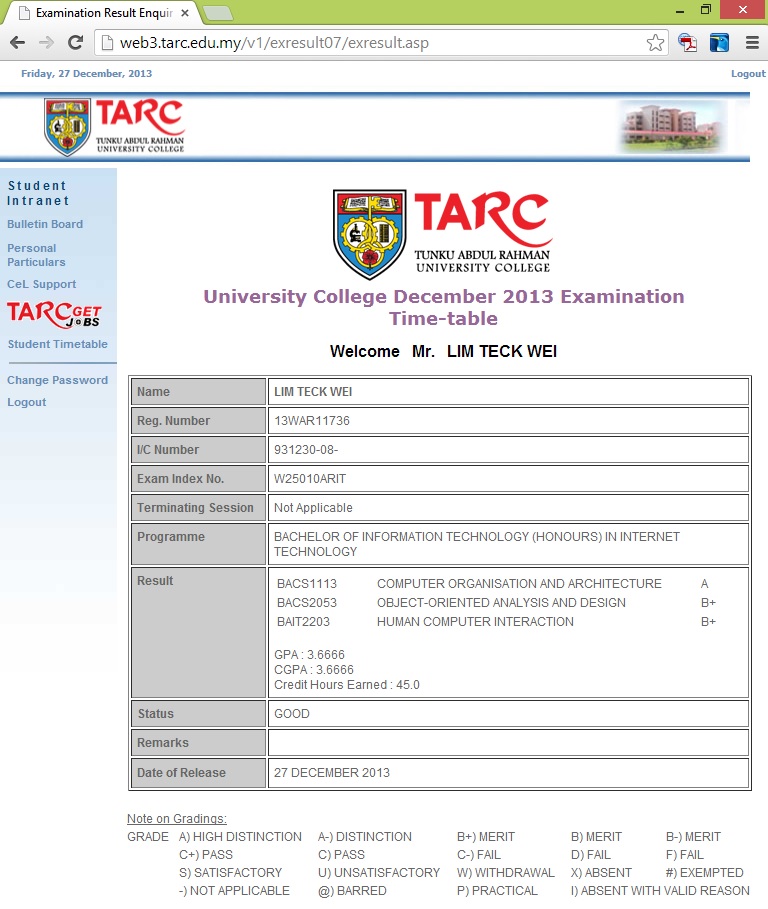
Task: Click Human Computer Interaction course title
Action: pos(475,621)
